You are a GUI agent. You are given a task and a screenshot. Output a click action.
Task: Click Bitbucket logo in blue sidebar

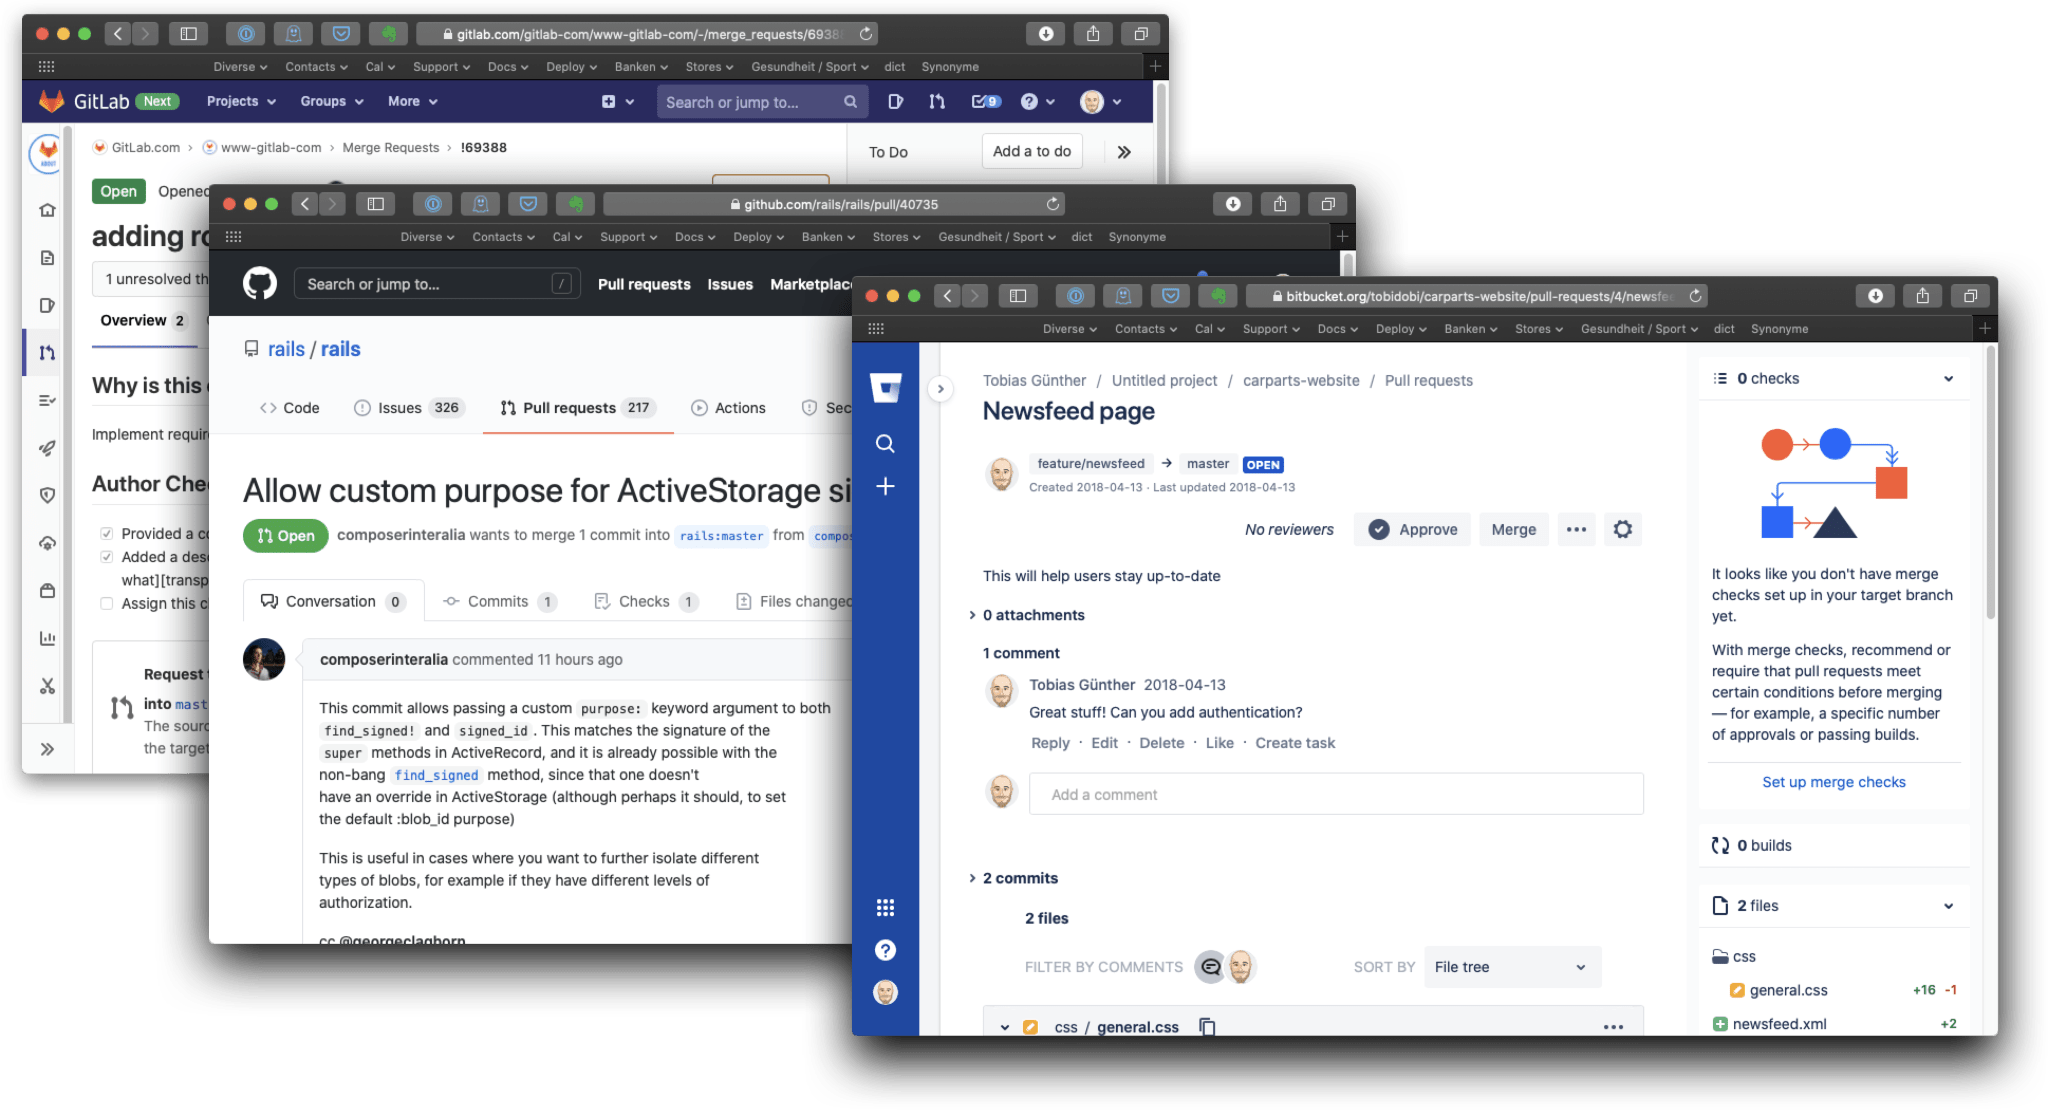pyautogui.click(x=885, y=388)
